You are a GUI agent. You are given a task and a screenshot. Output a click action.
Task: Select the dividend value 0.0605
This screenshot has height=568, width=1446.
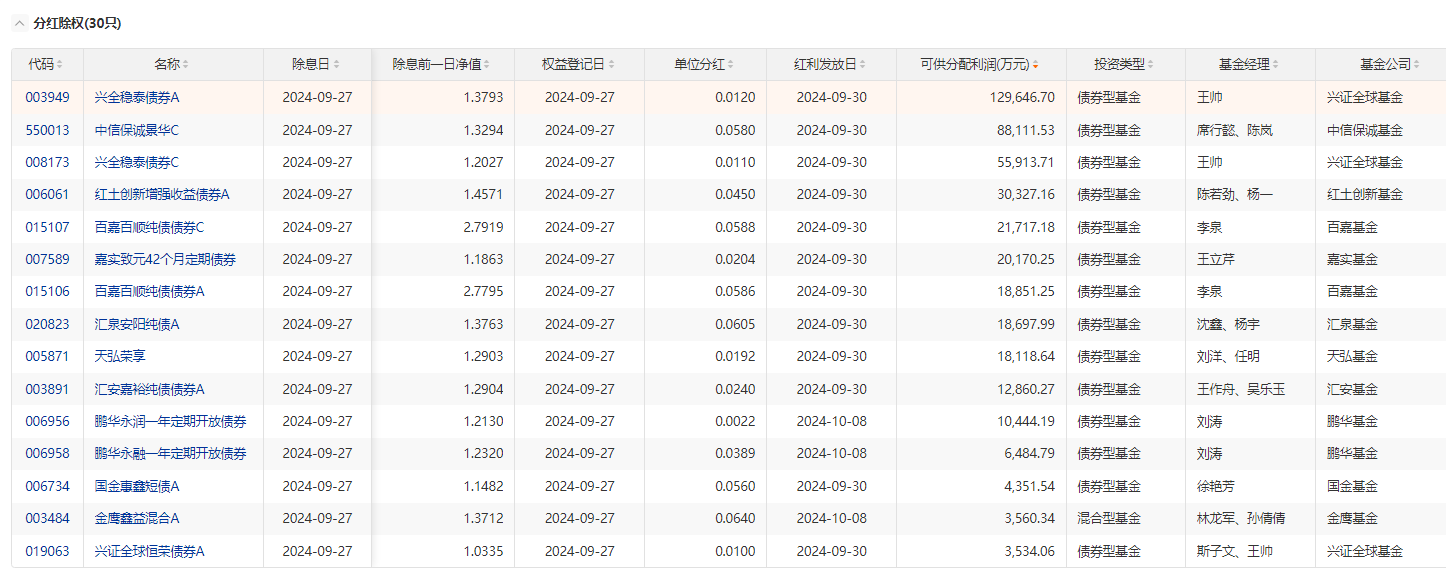[x=735, y=324]
